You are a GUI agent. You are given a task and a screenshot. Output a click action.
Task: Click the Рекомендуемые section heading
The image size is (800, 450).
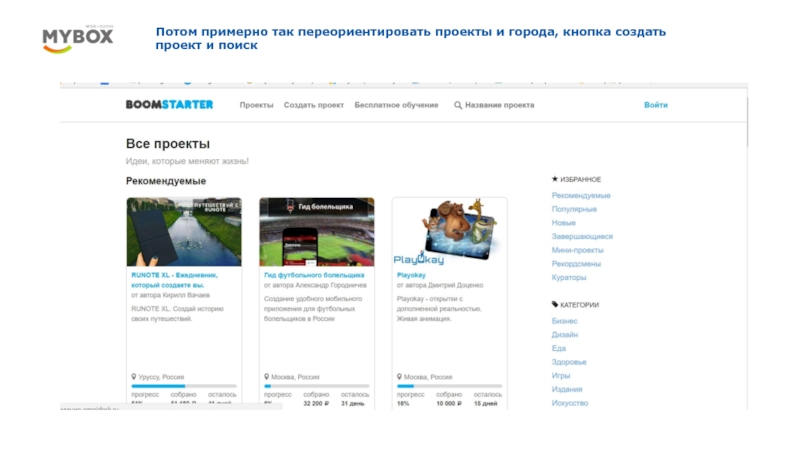[166, 181]
